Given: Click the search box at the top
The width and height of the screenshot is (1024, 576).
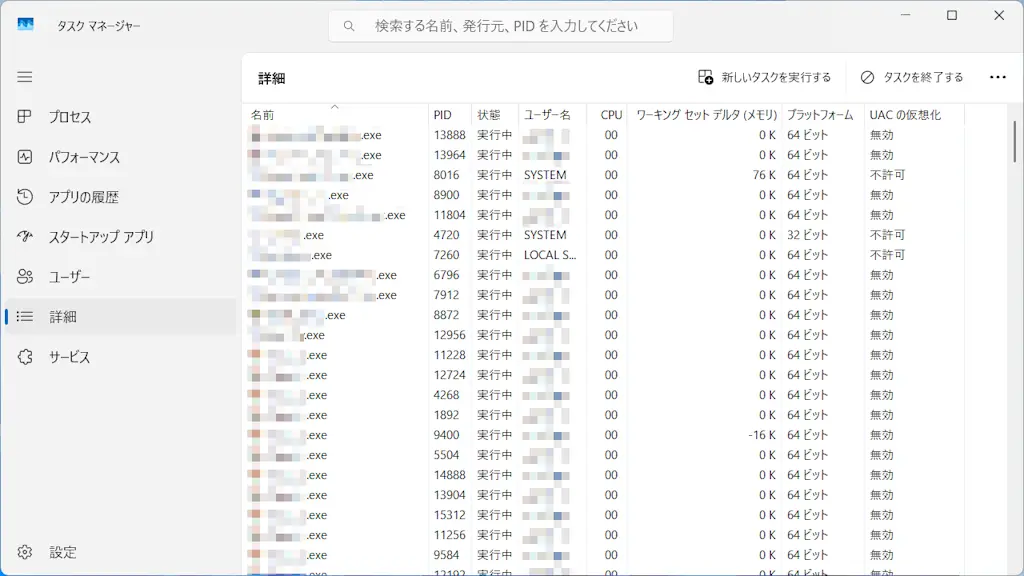Looking at the screenshot, I should [x=500, y=26].
